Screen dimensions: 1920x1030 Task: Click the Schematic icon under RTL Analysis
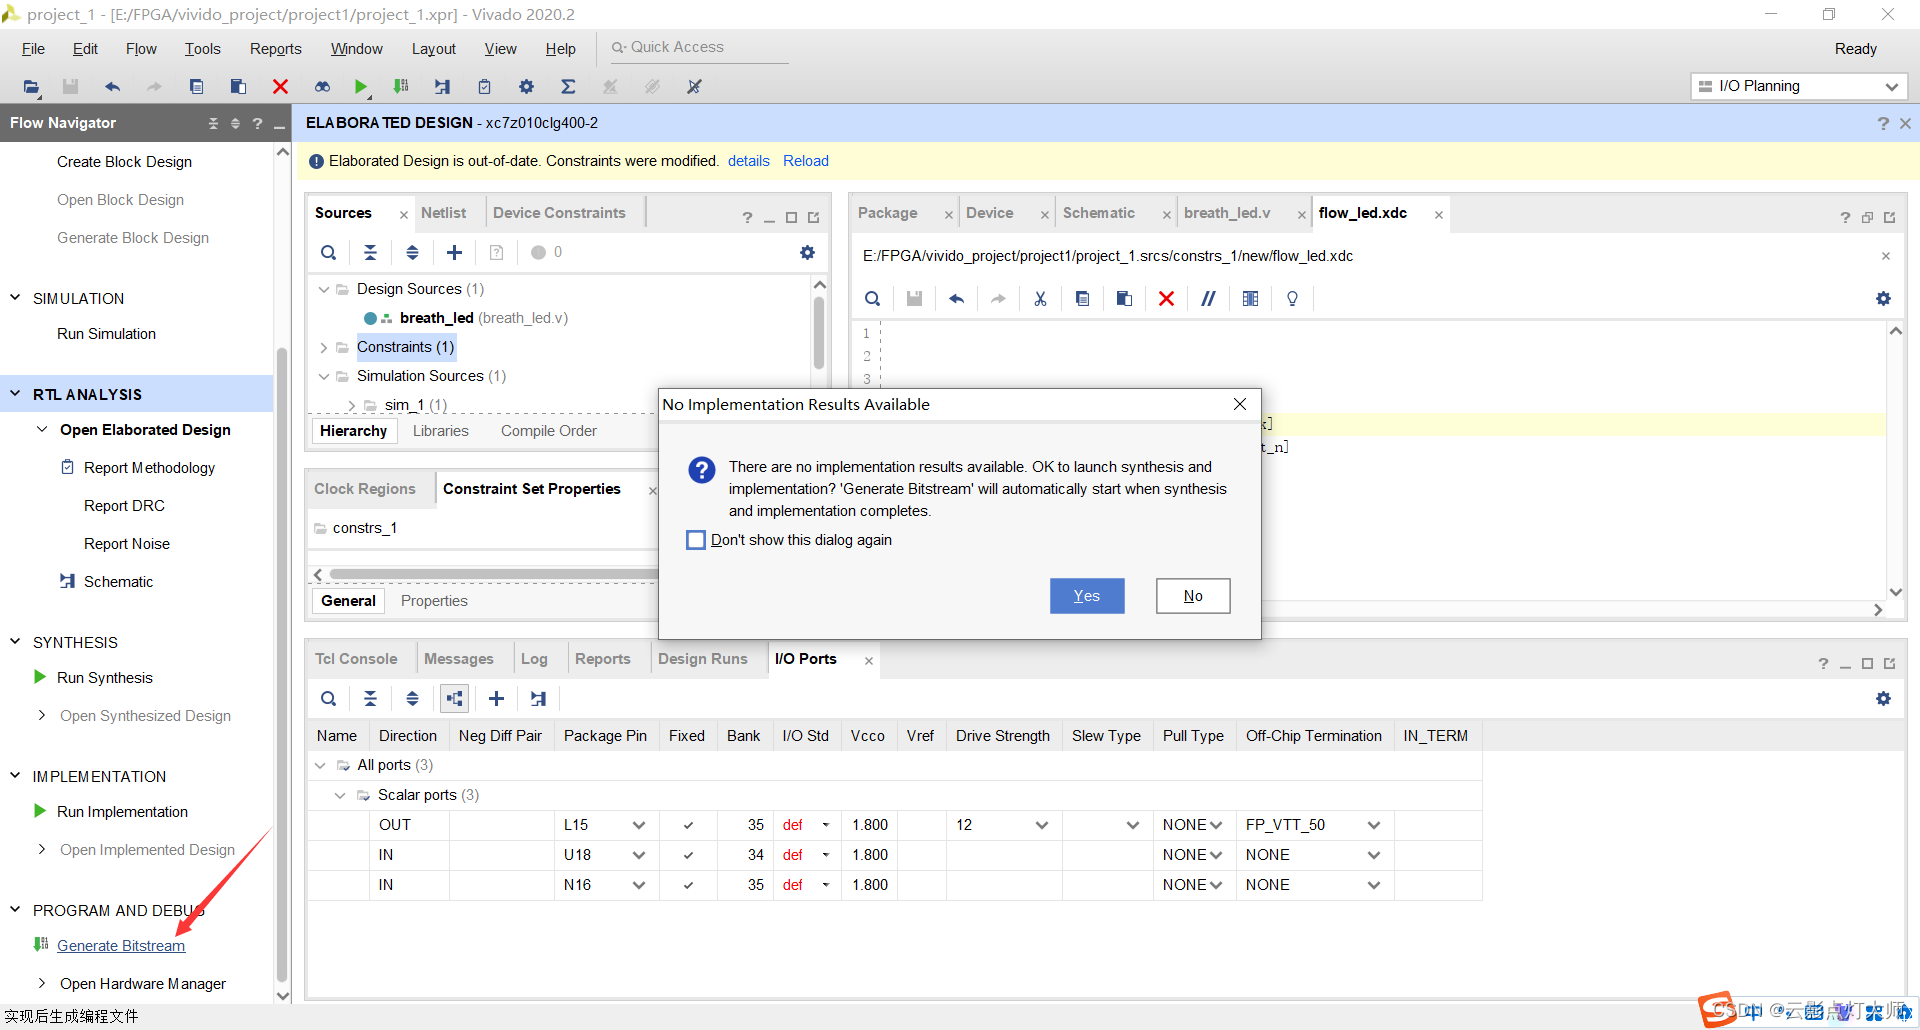[67, 581]
